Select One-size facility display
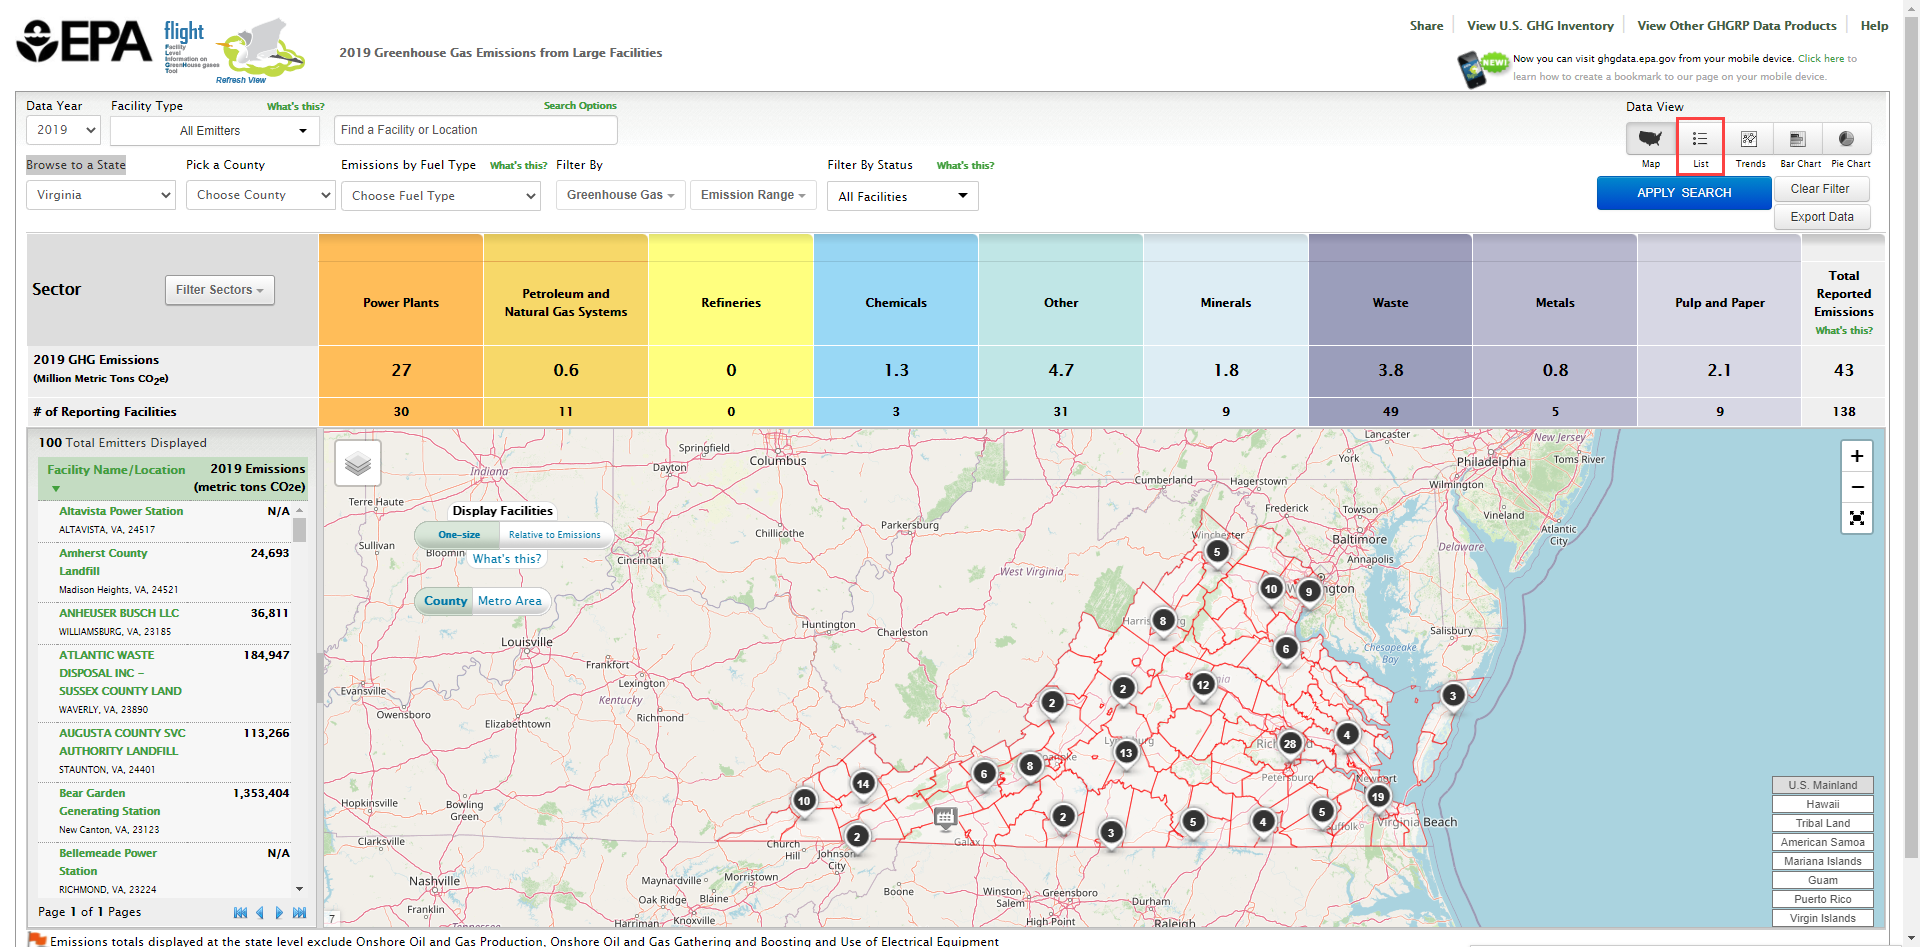 [459, 535]
